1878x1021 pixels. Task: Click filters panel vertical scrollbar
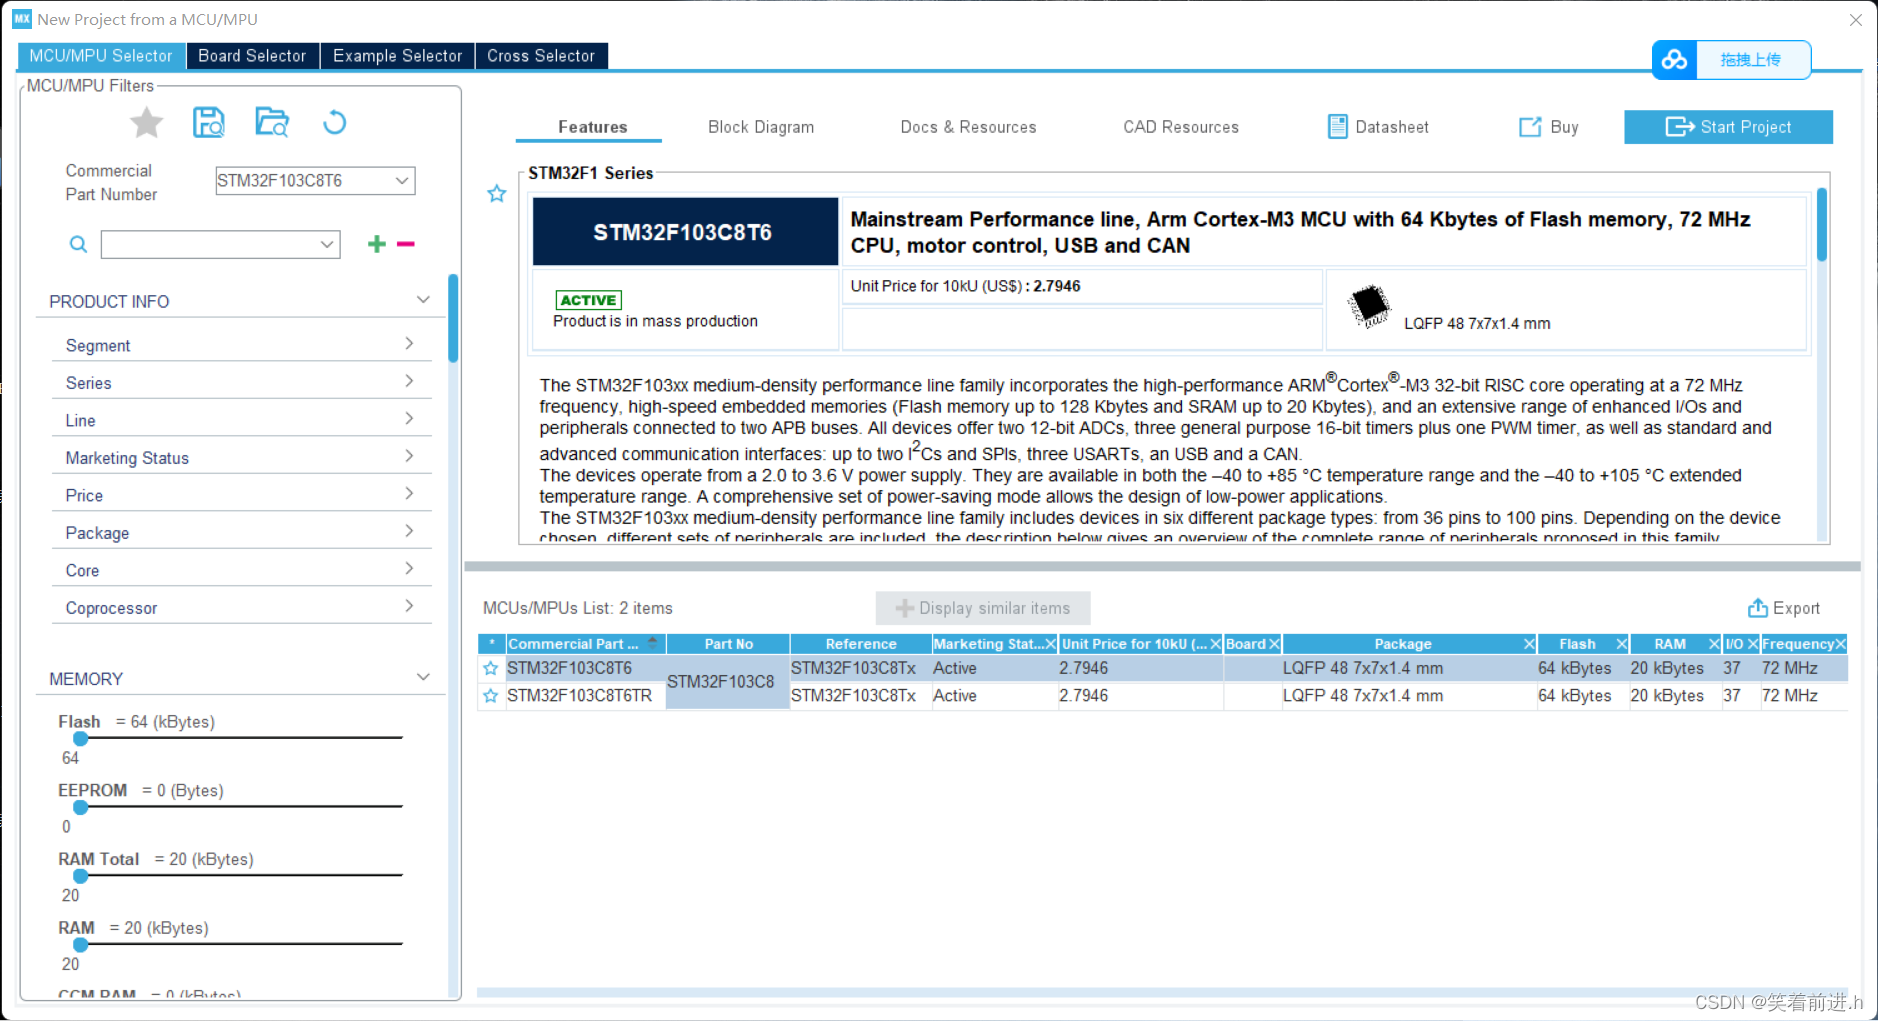(x=453, y=318)
